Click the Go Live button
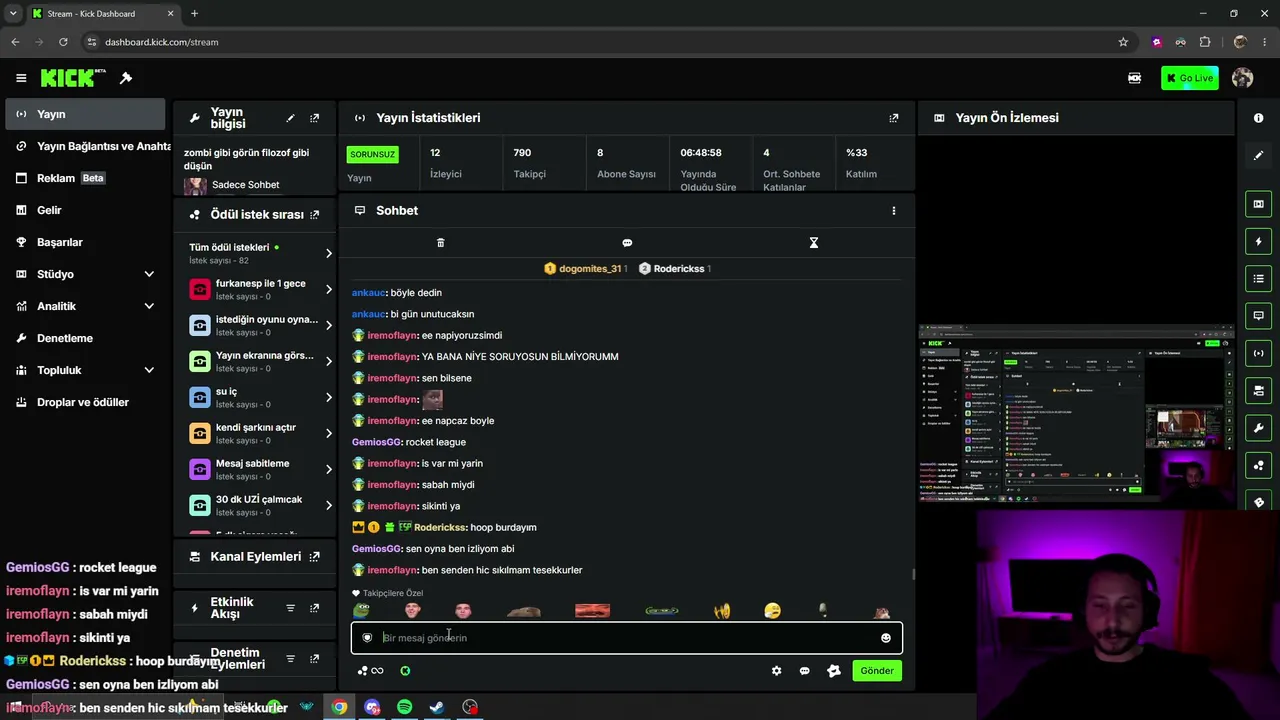This screenshot has height=720, width=1280. click(1189, 78)
